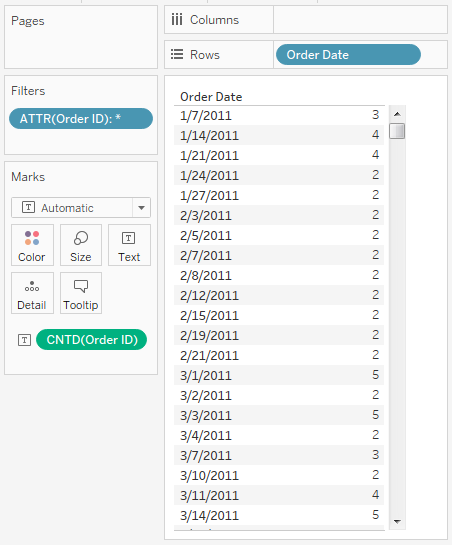Select the CNTD(Order ID) marks pill

[x=91, y=340]
